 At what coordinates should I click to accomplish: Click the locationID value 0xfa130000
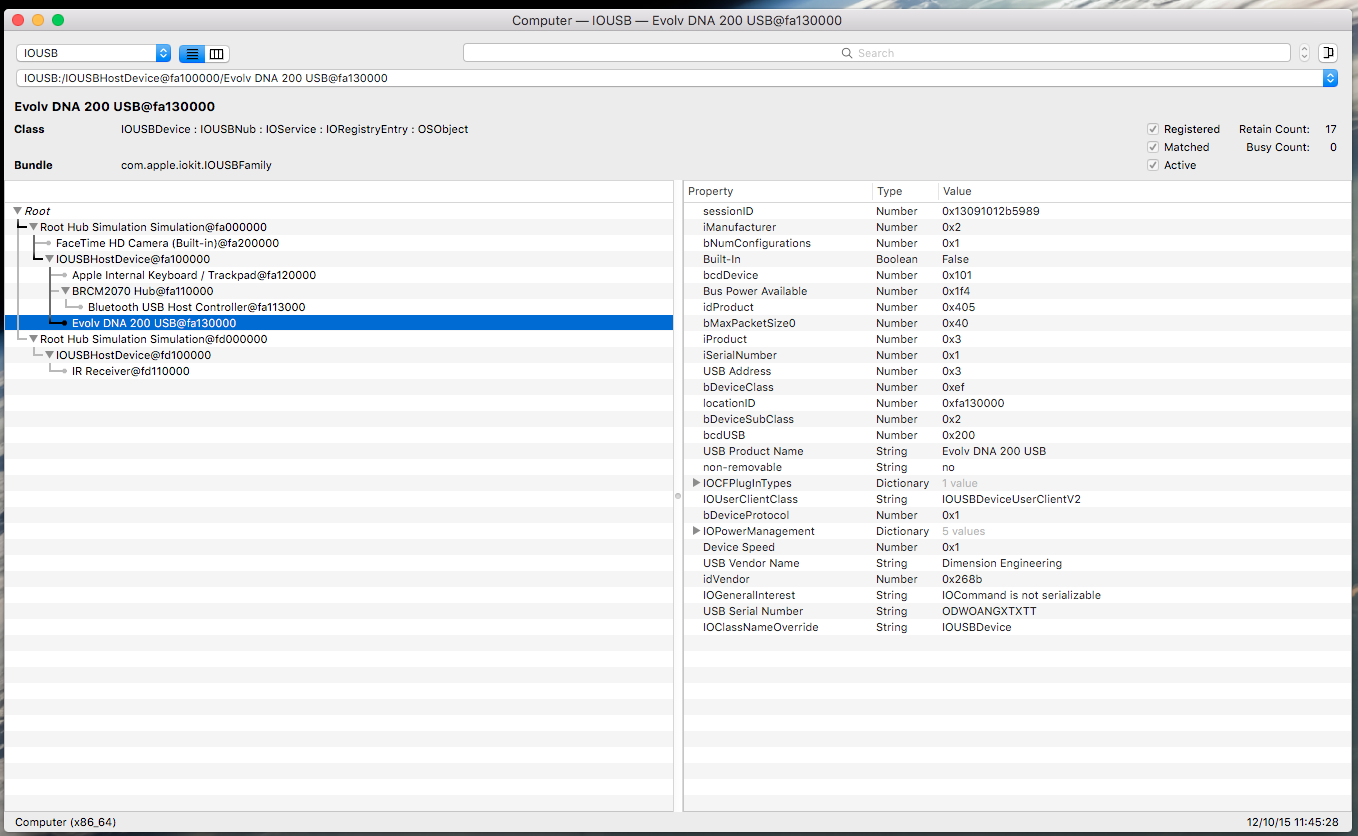(x=973, y=403)
